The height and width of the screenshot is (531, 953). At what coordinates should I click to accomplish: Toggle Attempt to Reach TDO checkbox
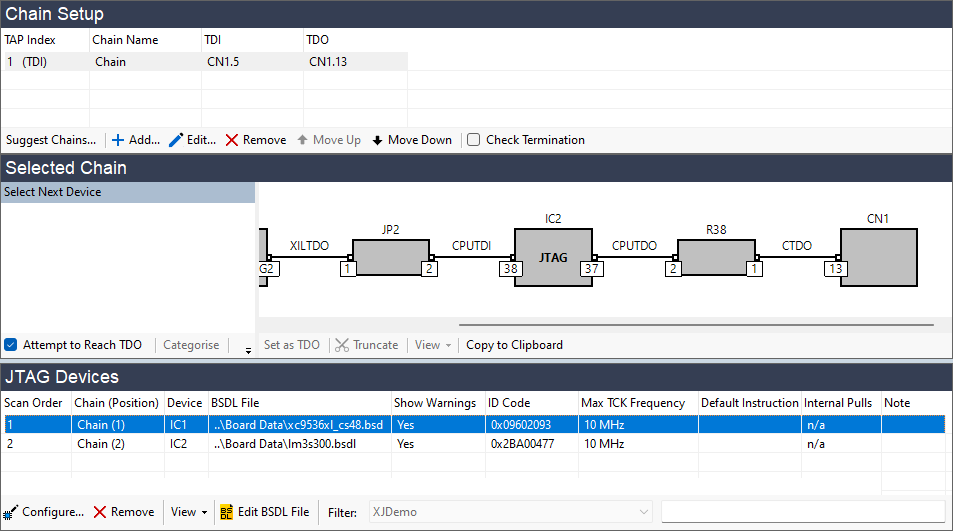click(10, 345)
